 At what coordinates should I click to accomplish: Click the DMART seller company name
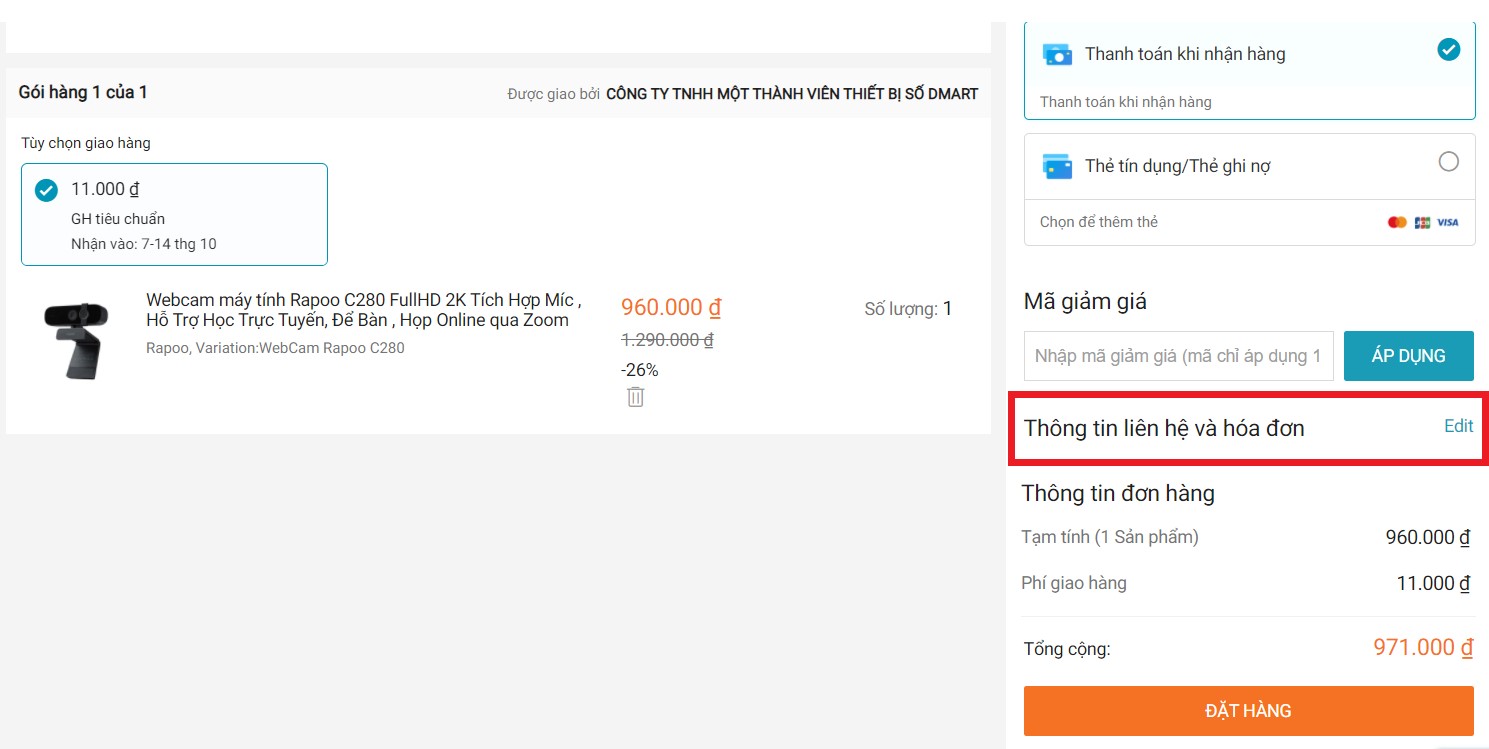point(791,94)
